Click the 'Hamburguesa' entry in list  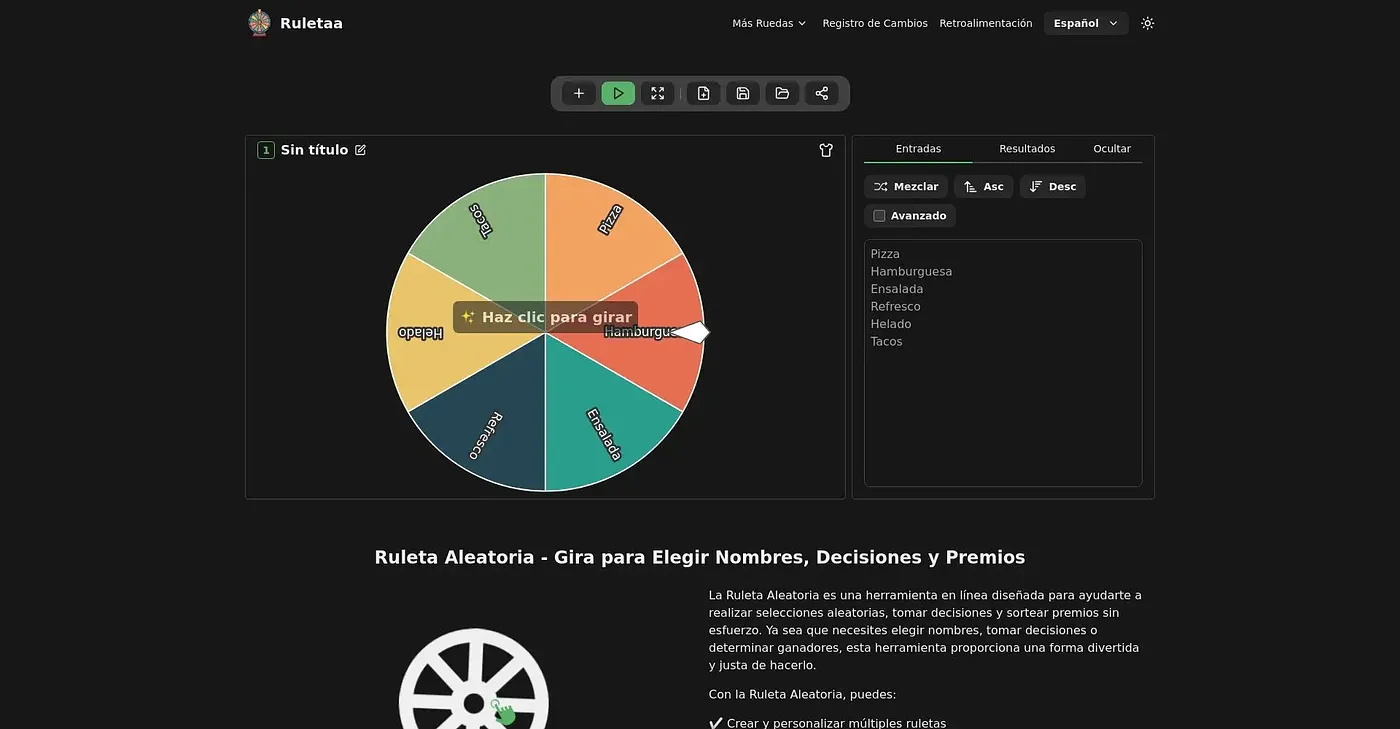(911, 272)
